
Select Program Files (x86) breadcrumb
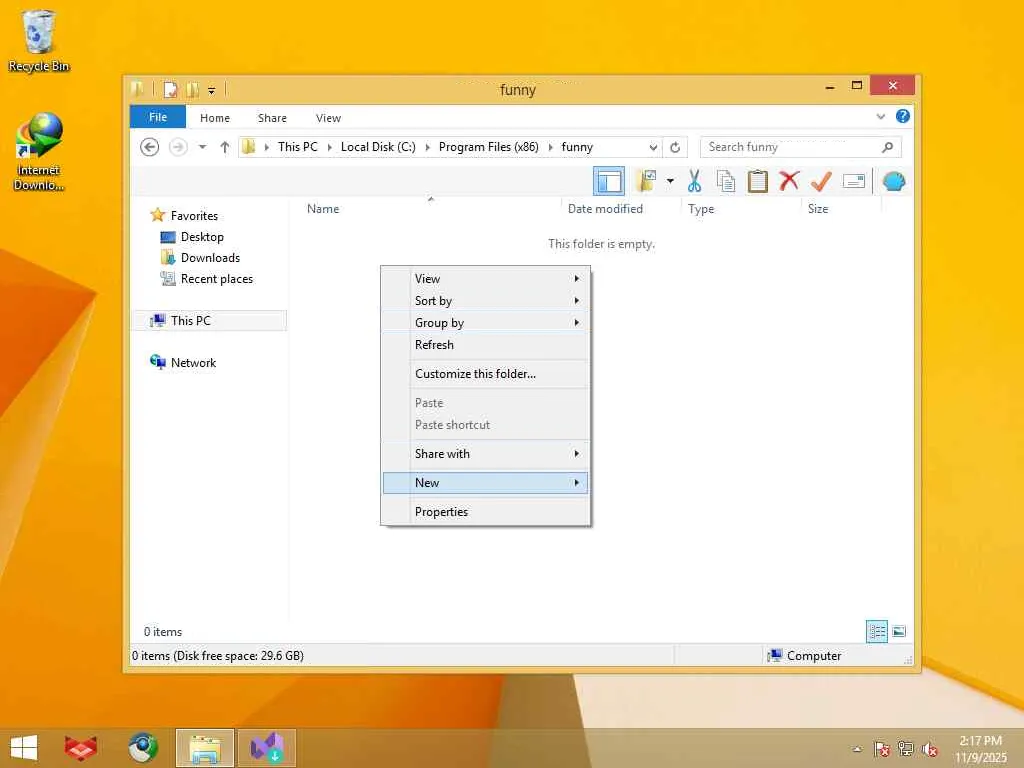click(488, 147)
